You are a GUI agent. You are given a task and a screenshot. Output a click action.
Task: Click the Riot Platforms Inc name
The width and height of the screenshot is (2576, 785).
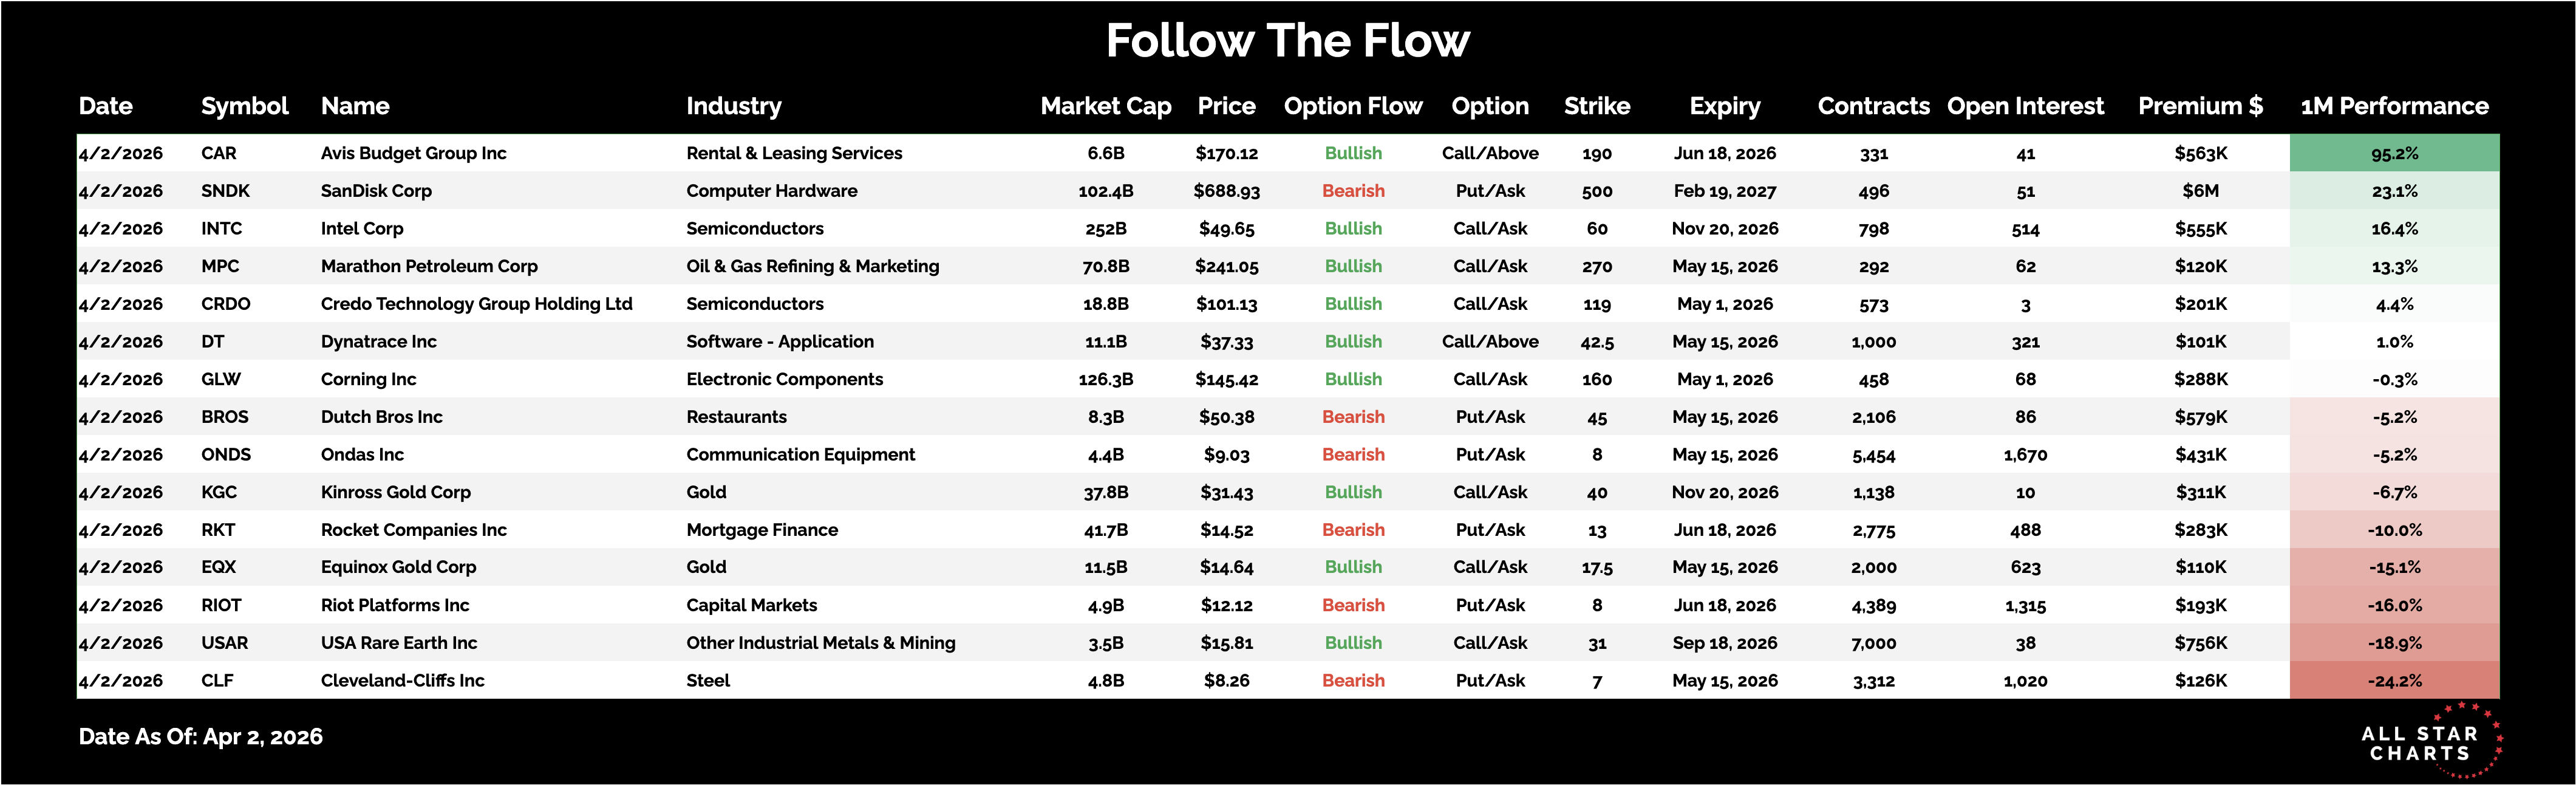[x=395, y=605]
